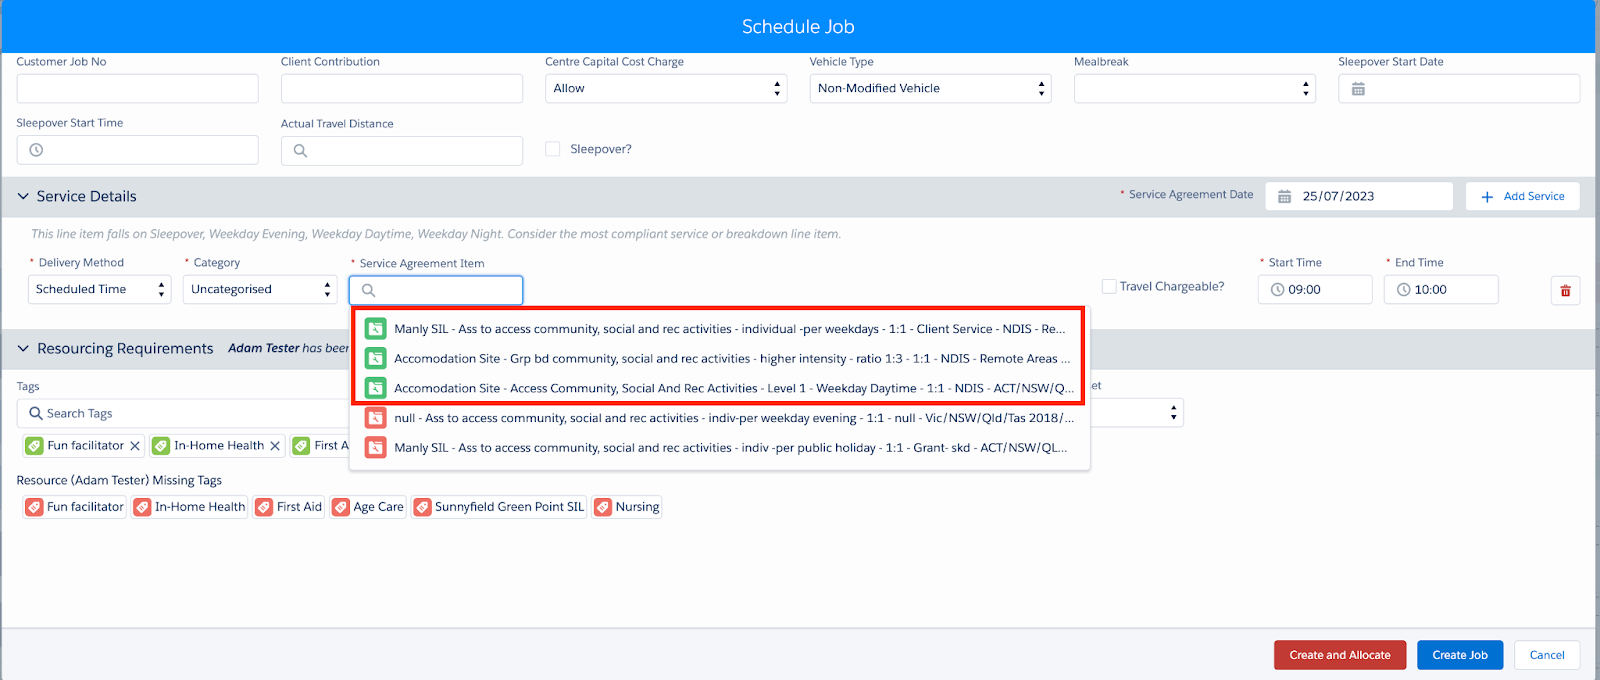1600x680 pixels.
Task: Click the Add Service button
Action: [1523, 196]
